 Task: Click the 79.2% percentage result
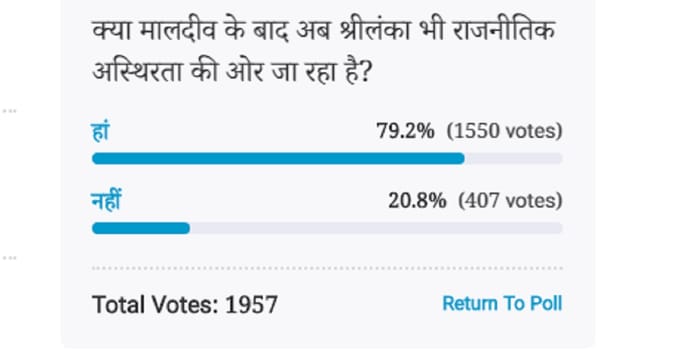tap(405, 131)
